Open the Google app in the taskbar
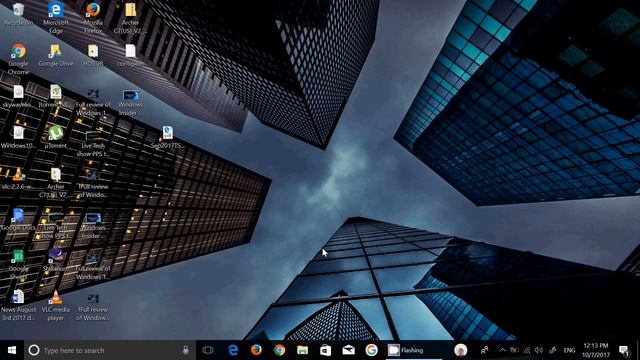Viewport: 640px width, 360px height. [x=371, y=350]
